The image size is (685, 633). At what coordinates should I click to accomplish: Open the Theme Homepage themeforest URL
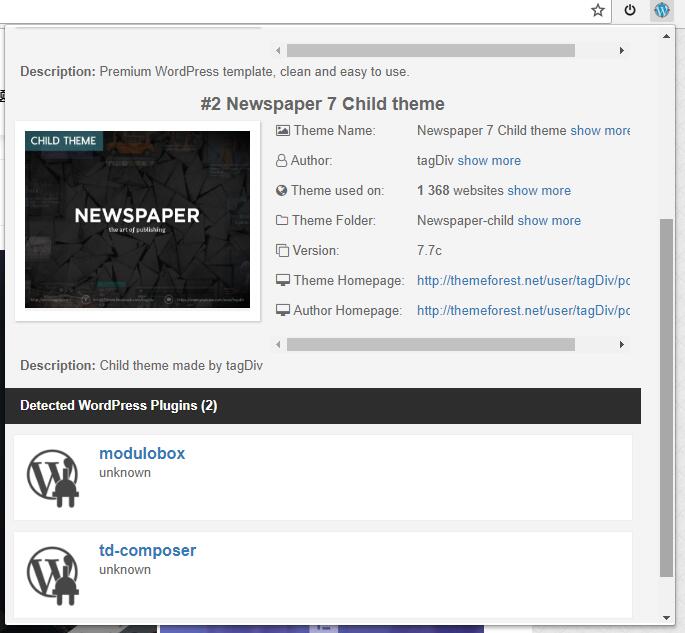pyautogui.click(x=523, y=281)
